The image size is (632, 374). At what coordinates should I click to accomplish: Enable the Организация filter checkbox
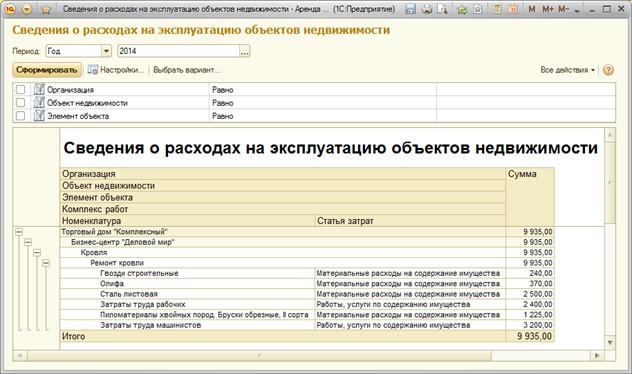(21, 89)
